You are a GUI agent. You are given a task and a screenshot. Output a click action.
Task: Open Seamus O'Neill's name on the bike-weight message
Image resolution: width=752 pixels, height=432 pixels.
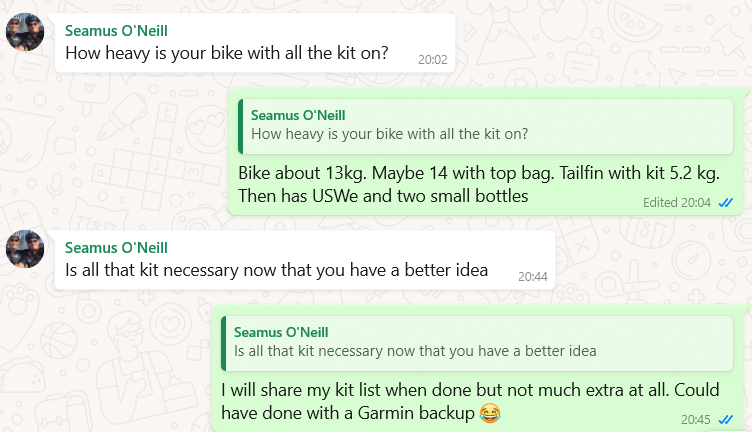pyautogui.click(x=116, y=31)
